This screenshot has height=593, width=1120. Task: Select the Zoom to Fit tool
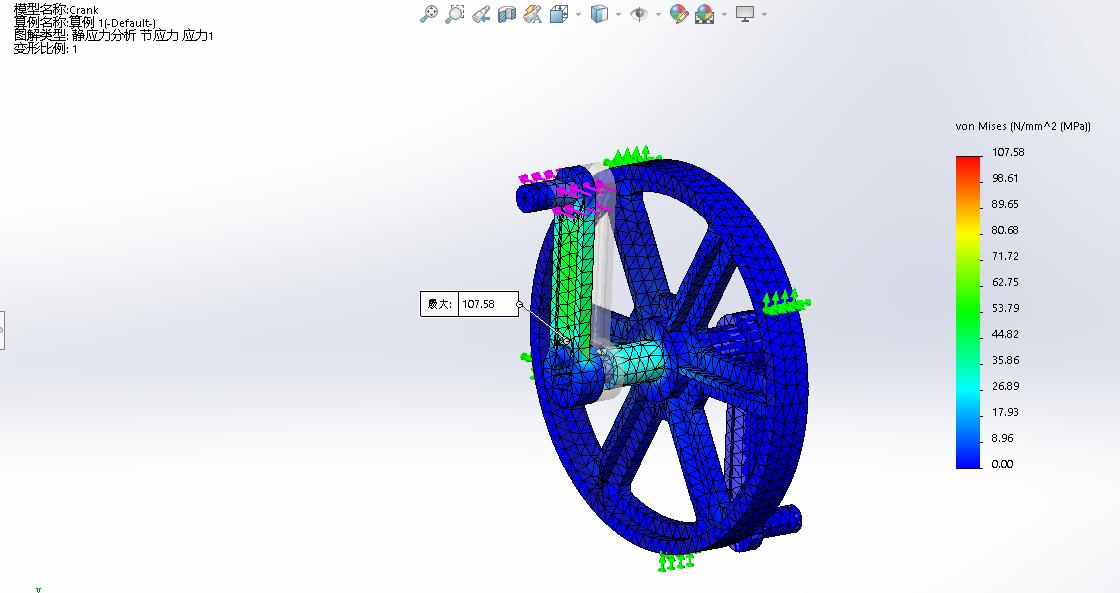(x=430, y=14)
